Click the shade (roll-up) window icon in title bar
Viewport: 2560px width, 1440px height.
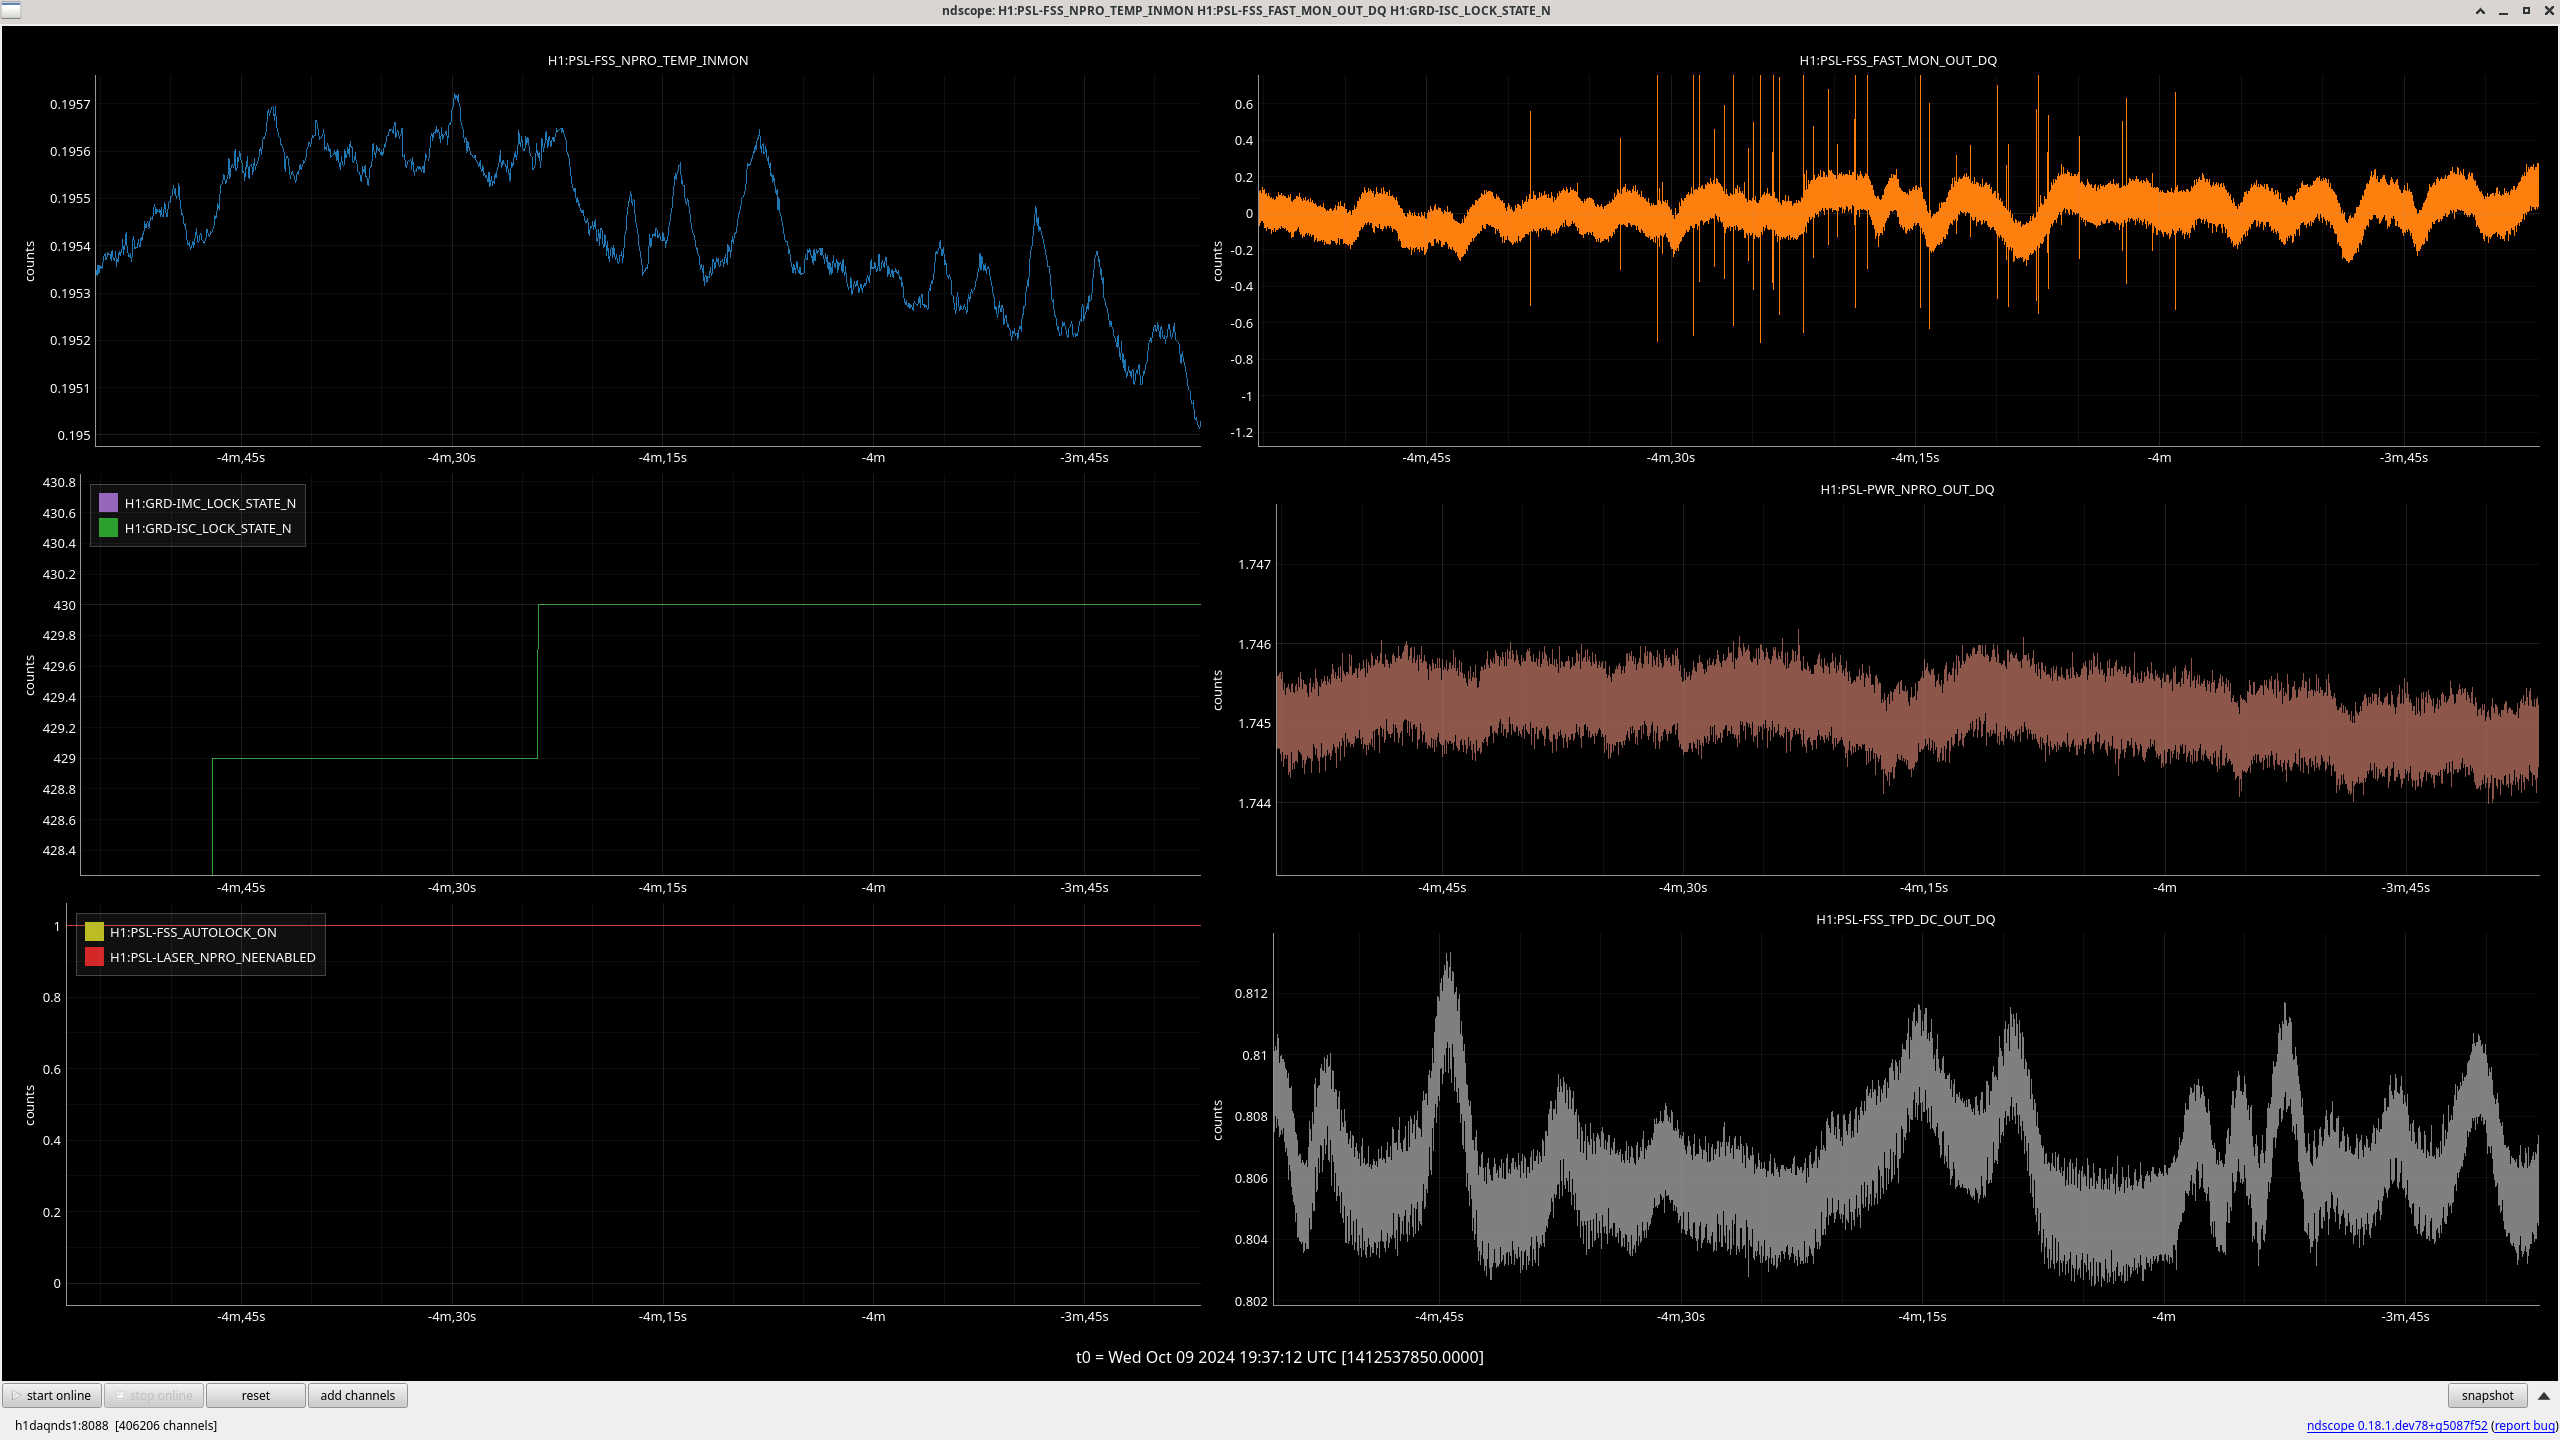click(x=2480, y=11)
